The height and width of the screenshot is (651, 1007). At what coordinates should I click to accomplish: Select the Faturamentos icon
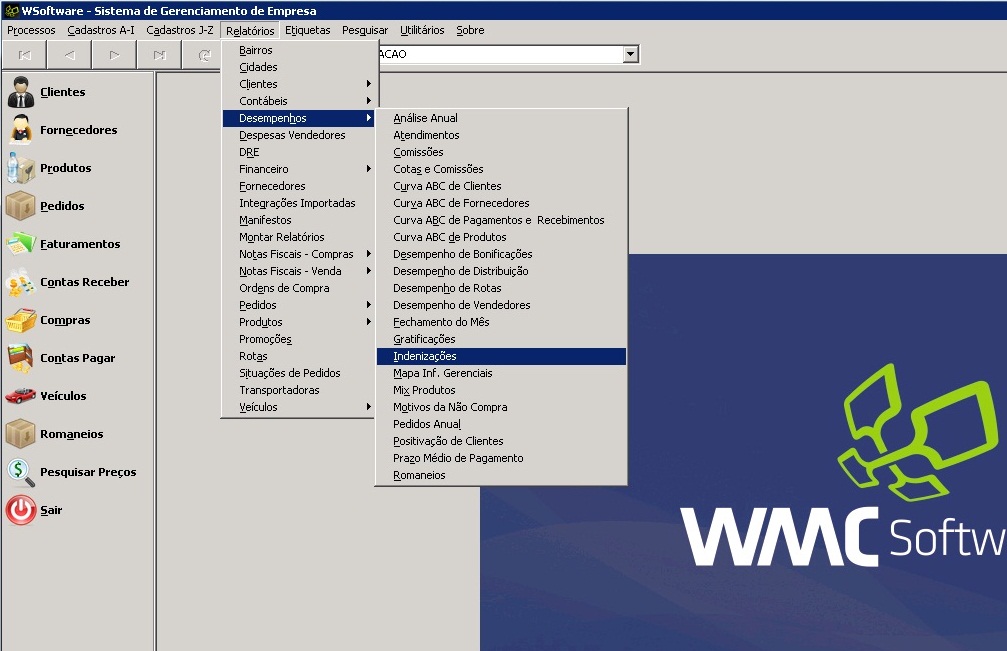click(x=21, y=244)
